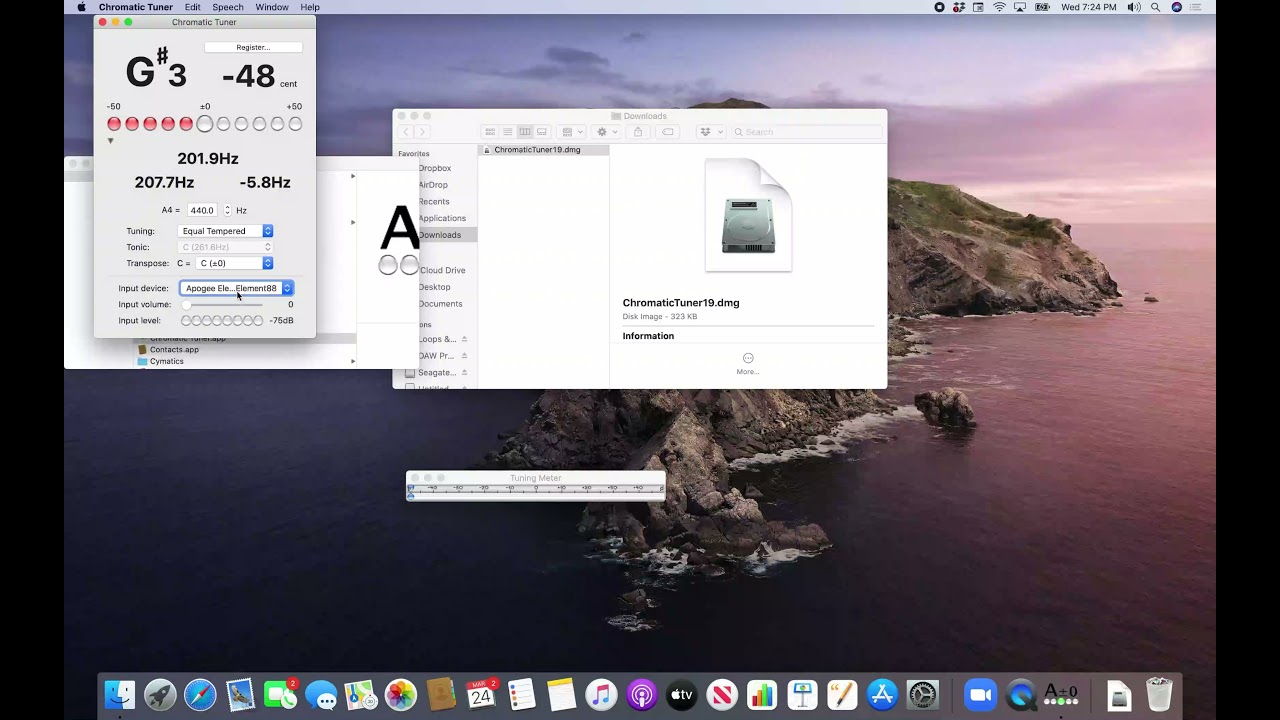Open Siri from the menu bar
The width and height of the screenshot is (1280, 720).
[x=1177, y=7]
